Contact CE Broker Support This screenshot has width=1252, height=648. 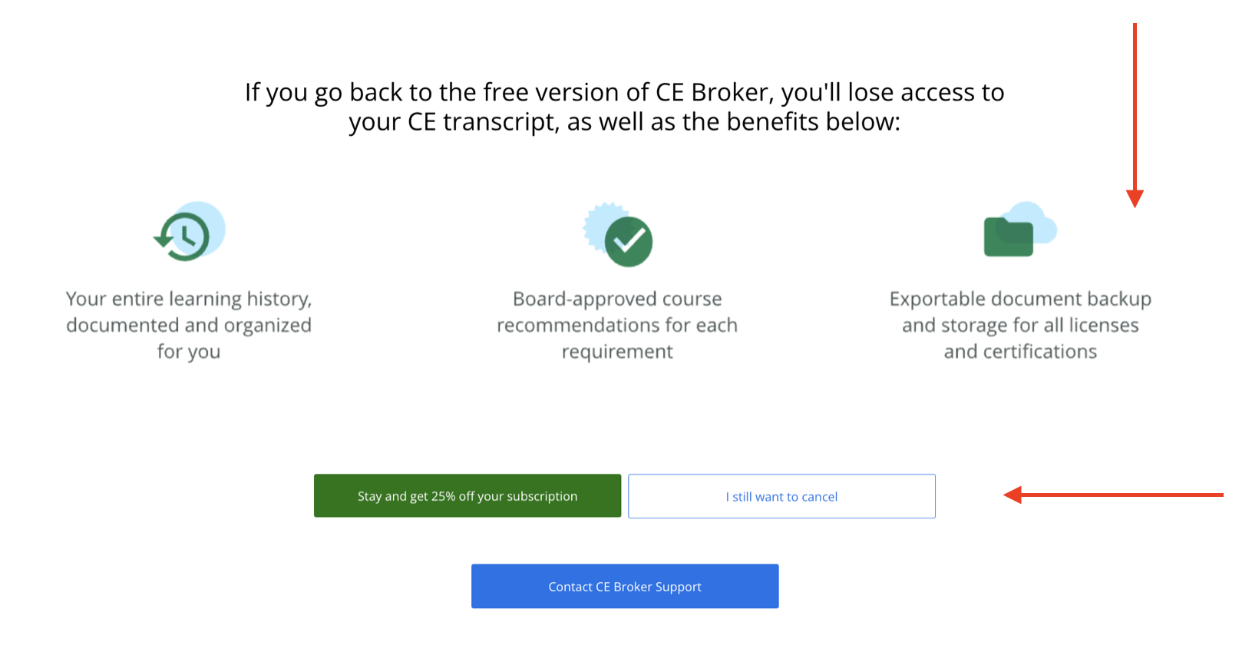(x=625, y=586)
